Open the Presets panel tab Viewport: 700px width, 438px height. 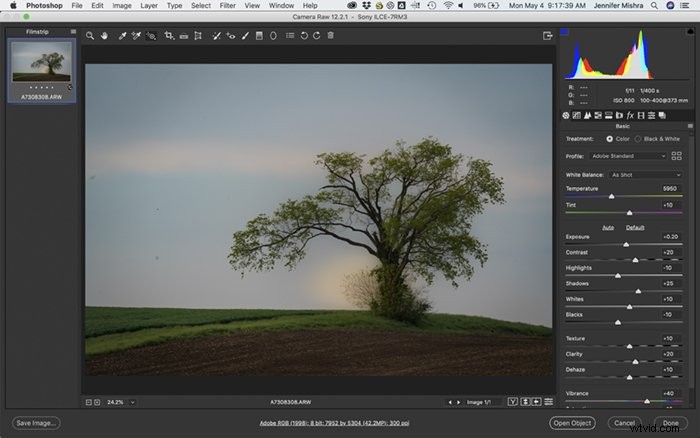pos(652,116)
